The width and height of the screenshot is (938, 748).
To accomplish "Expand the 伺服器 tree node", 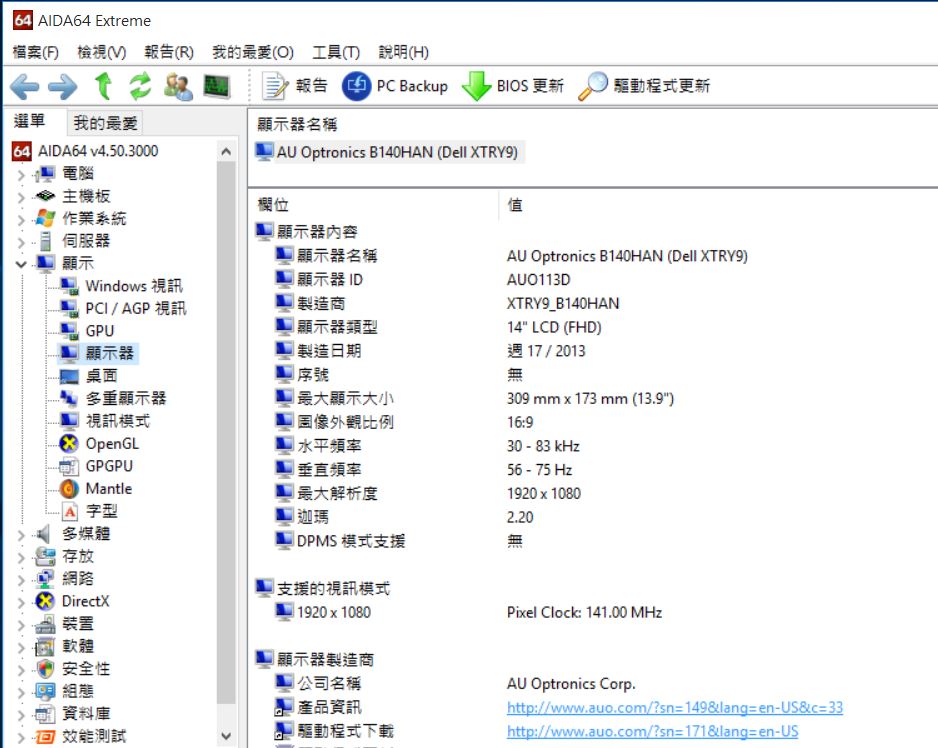I will point(21,242).
